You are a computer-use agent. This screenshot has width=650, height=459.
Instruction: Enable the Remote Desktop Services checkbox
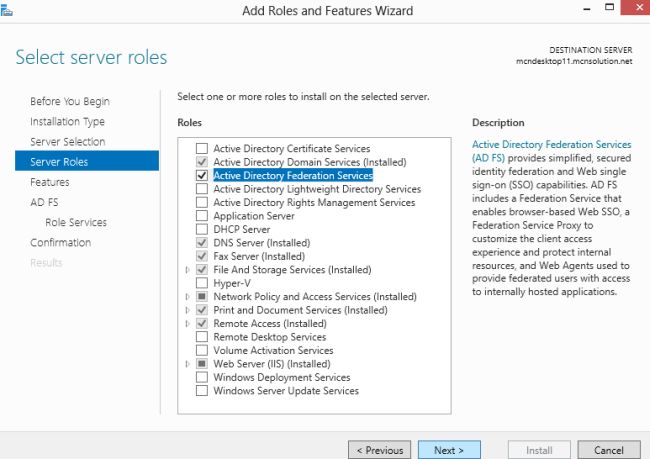point(202,337)
